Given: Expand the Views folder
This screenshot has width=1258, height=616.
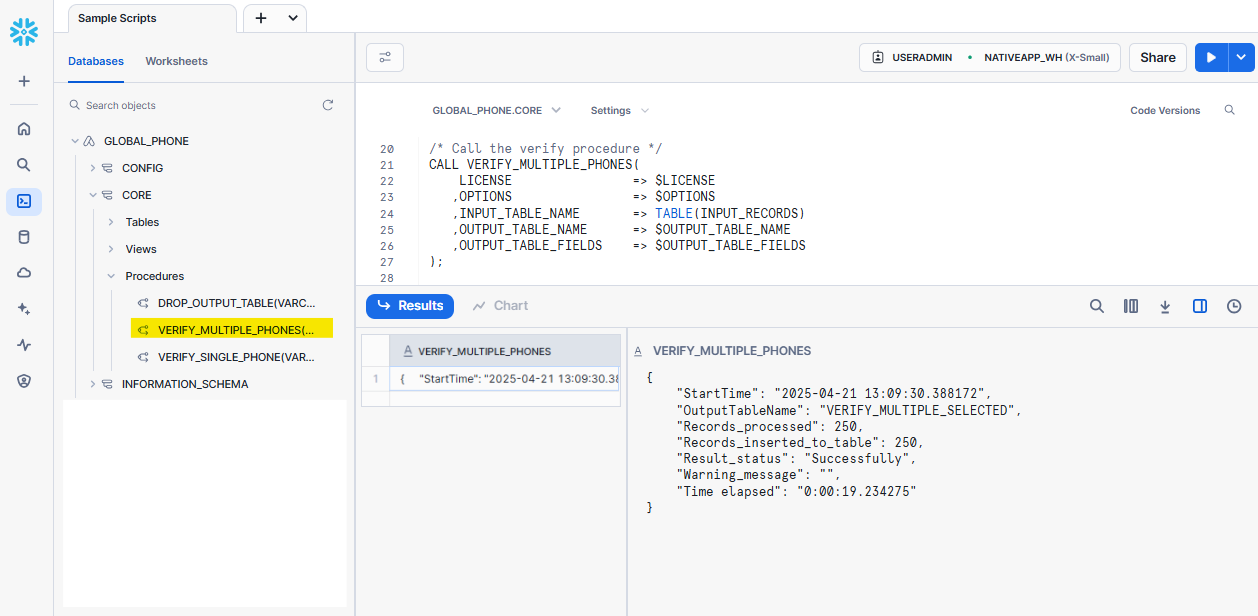Looking at the screenshot, I should click(x=111, y=249).
